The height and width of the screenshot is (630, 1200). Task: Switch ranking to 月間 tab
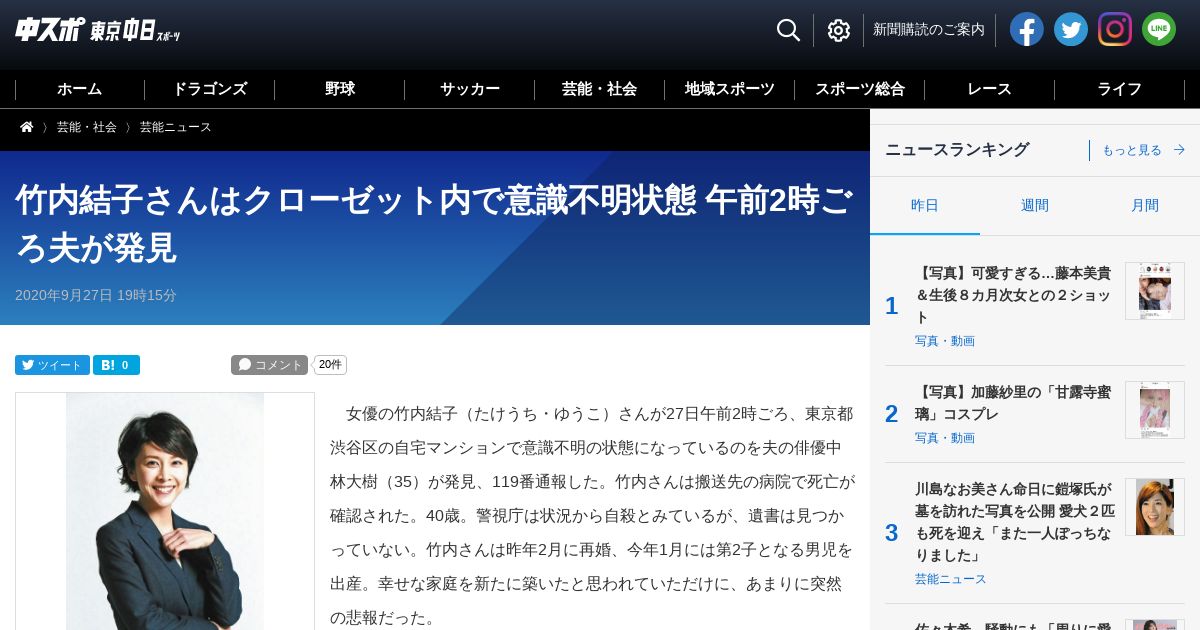point(1145,205)
